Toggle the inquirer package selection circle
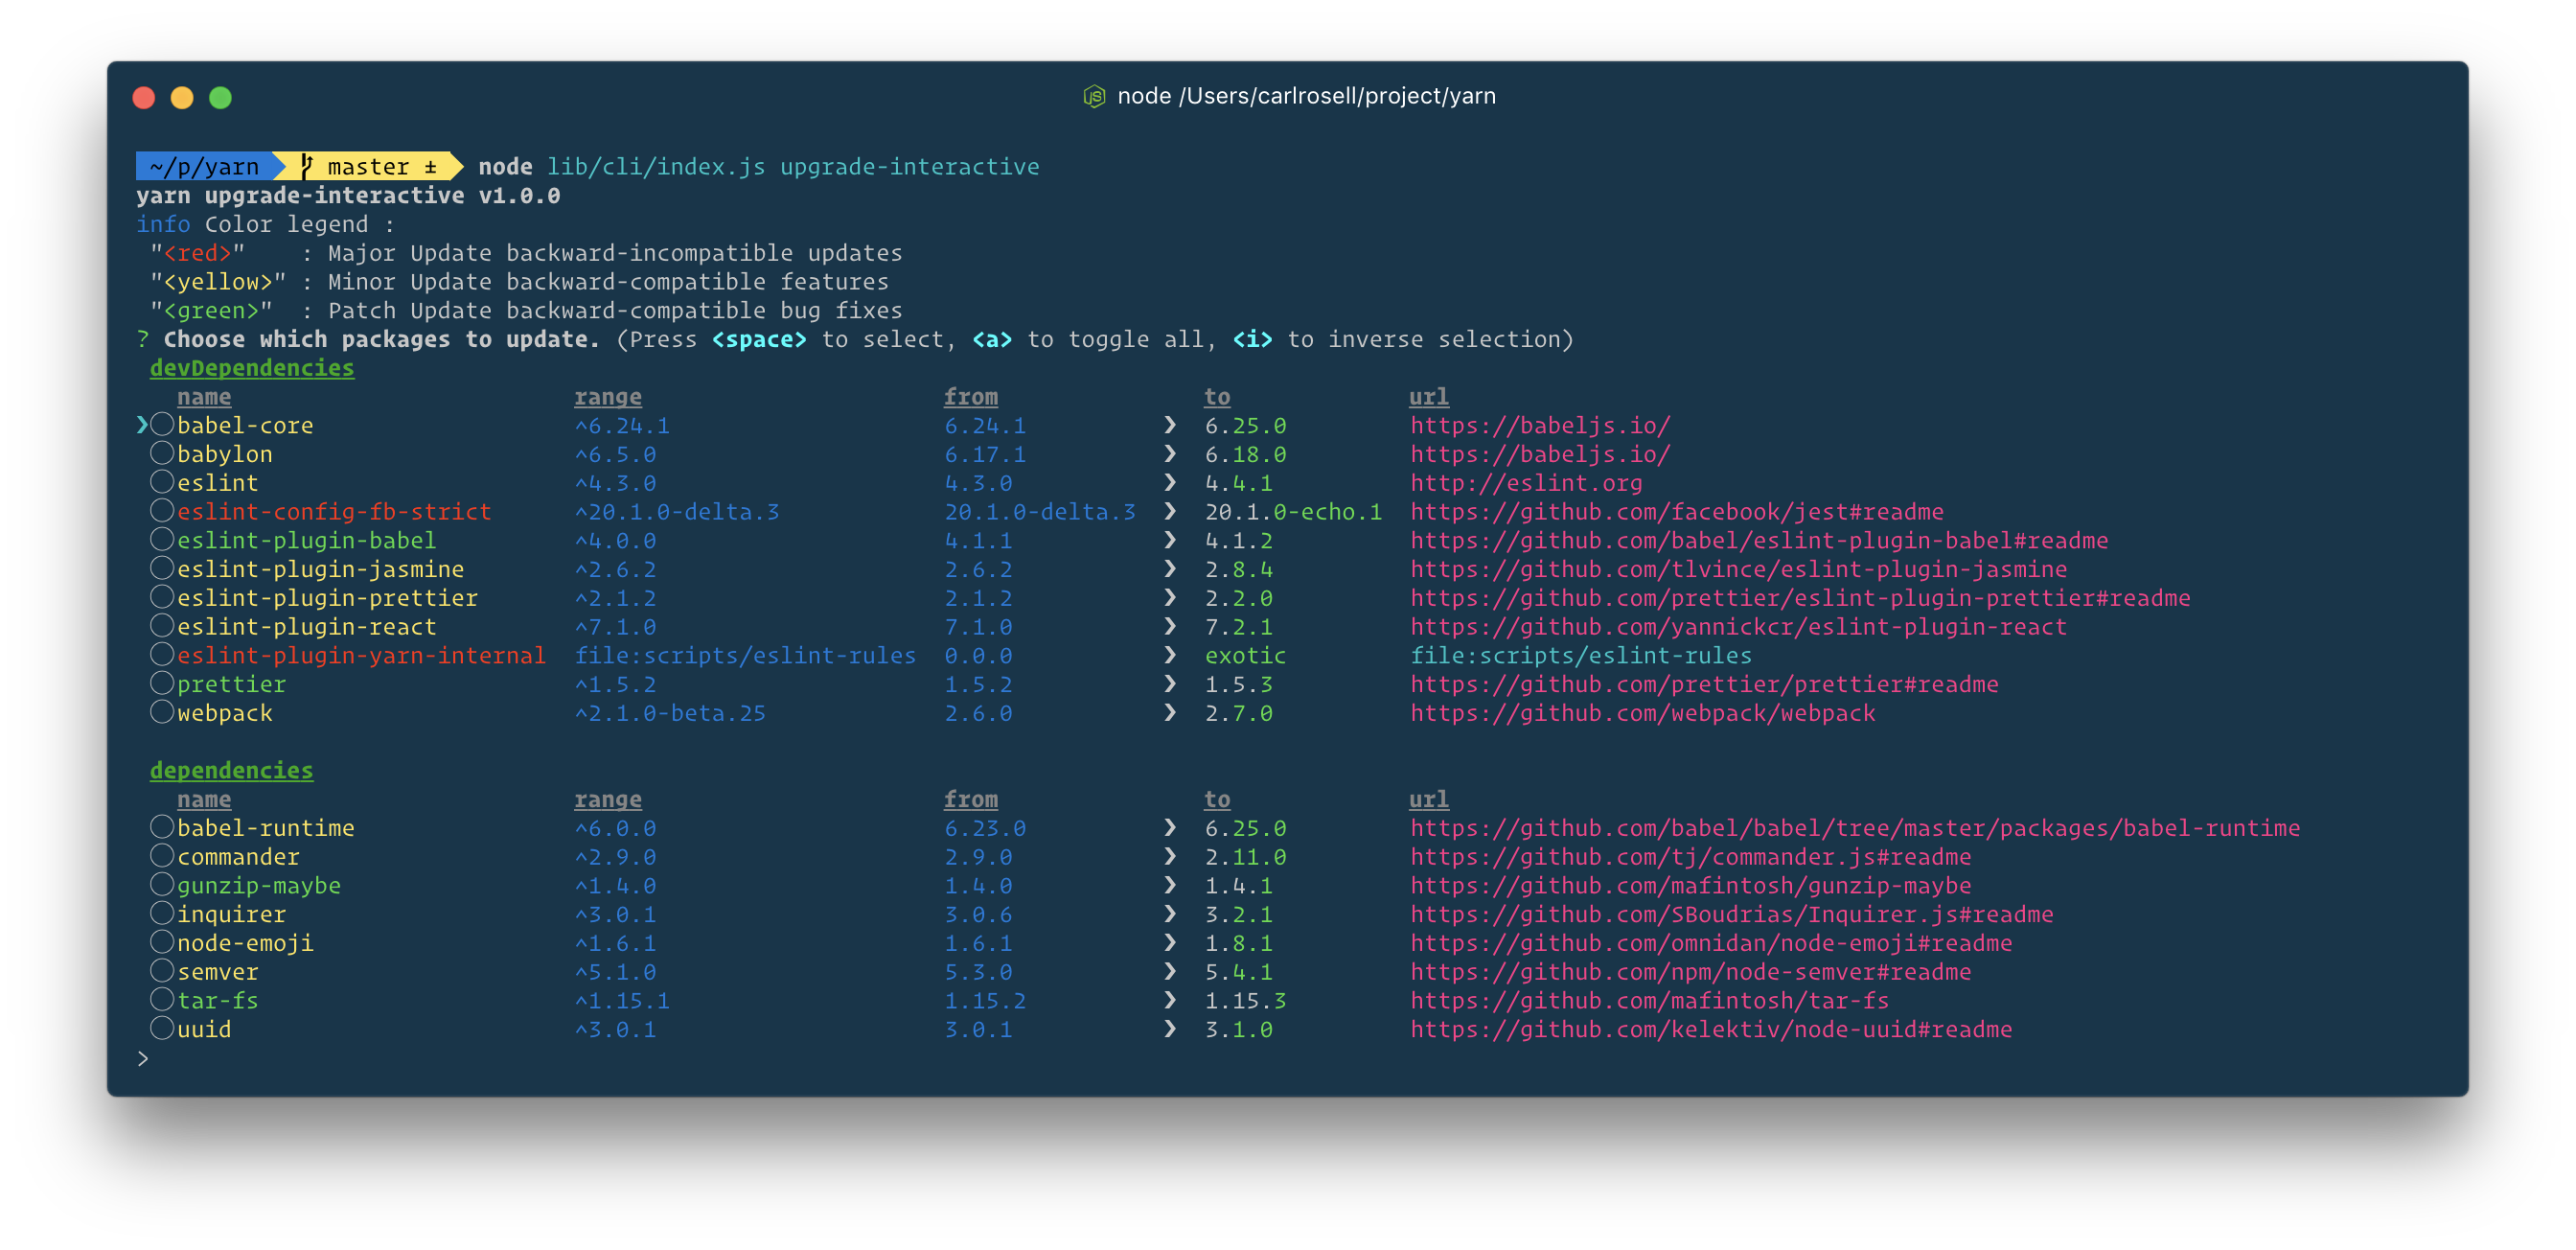Viewport: 2576px width, 1250px height. (162, 914)
